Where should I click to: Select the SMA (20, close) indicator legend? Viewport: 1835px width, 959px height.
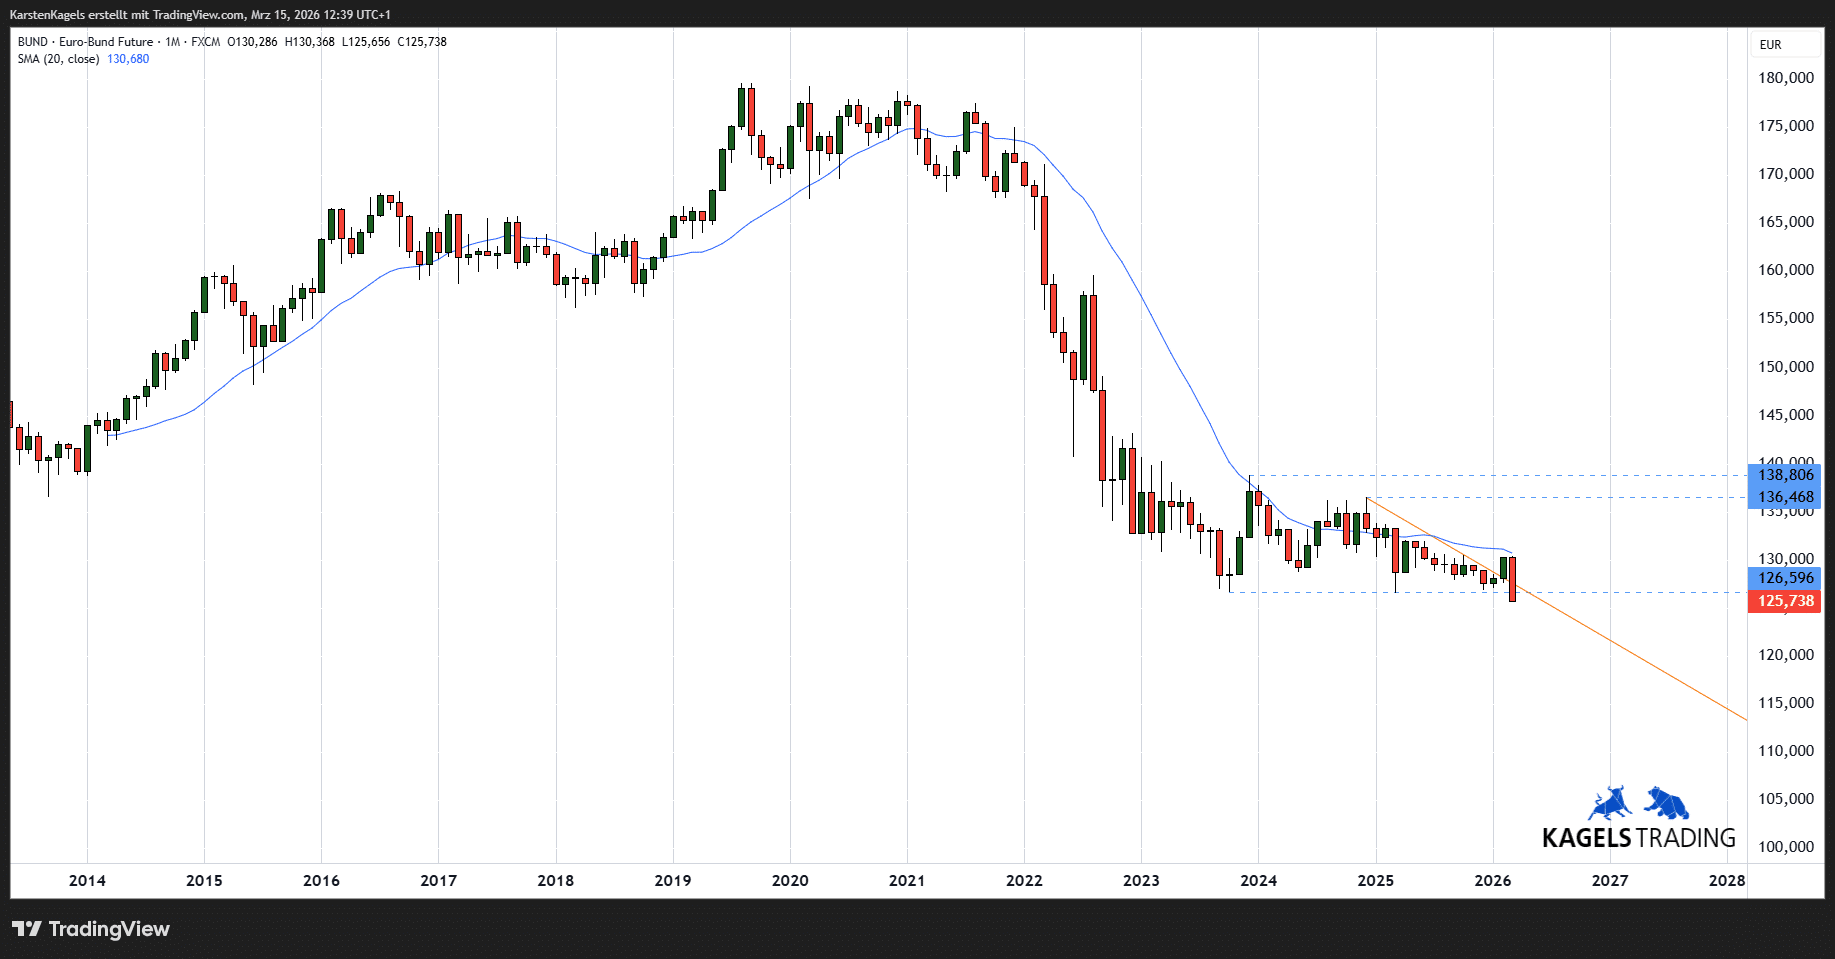pyautogui.click(x=58, y=59)
